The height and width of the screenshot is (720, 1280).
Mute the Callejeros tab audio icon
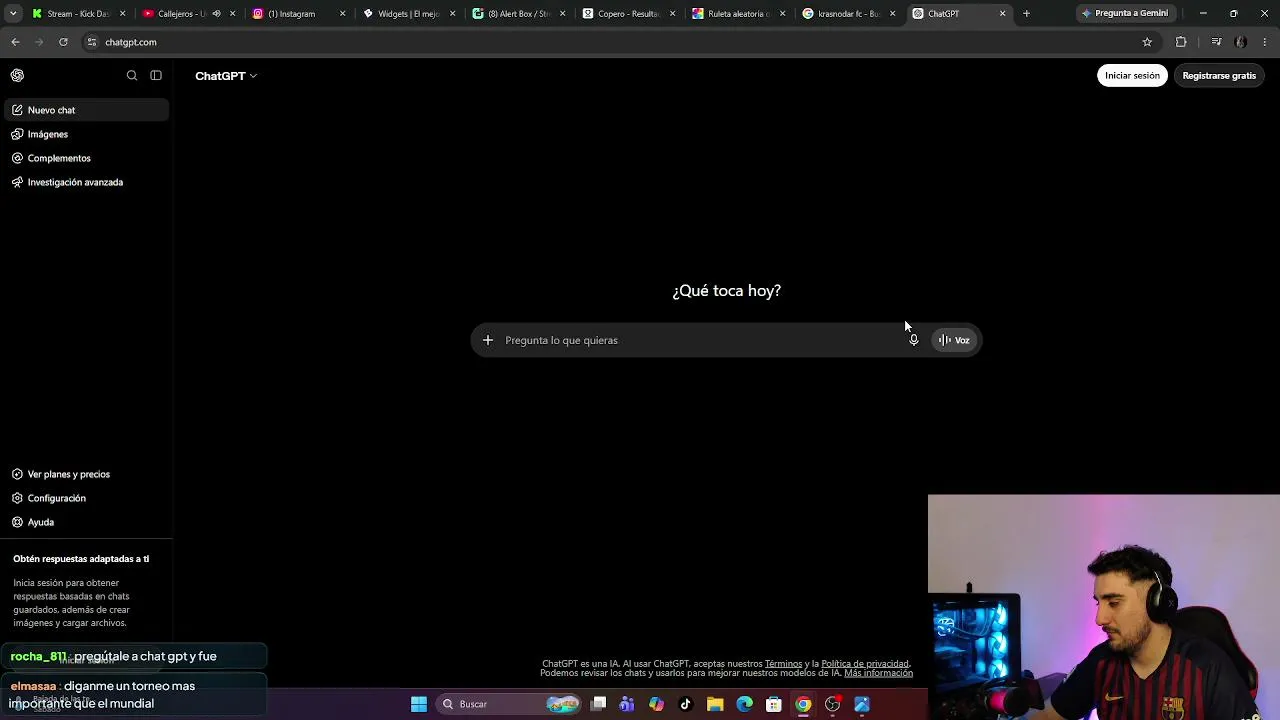[216, 14]
